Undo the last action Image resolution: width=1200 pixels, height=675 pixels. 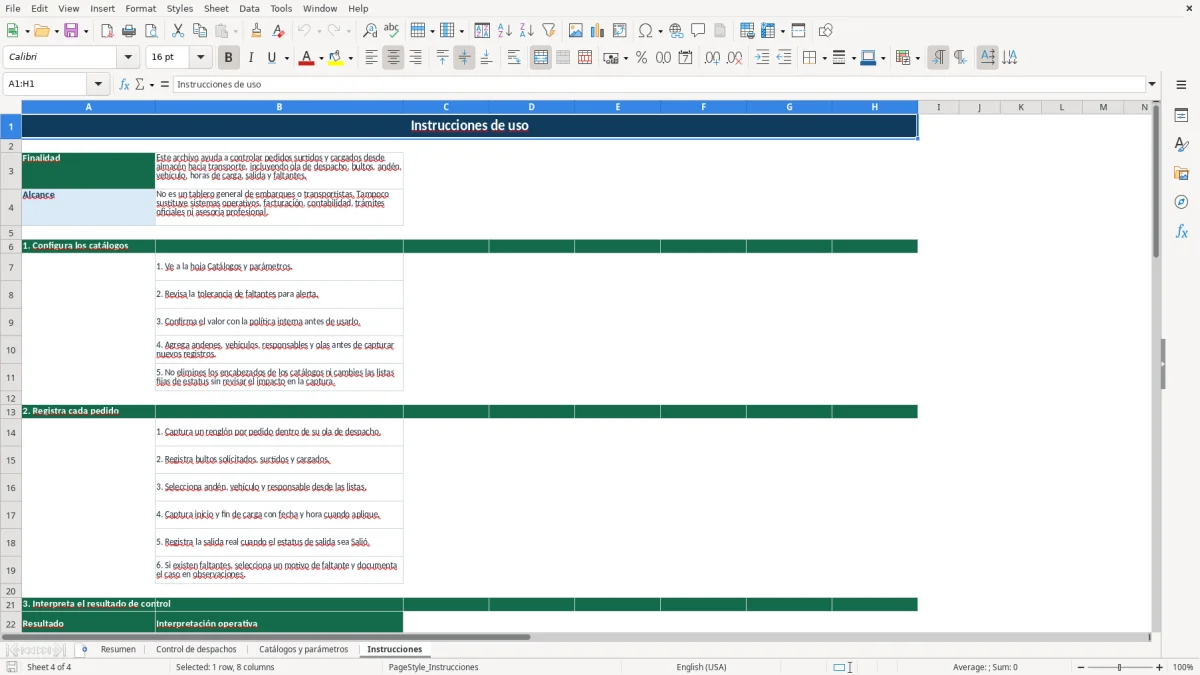[x=304, y=30]
